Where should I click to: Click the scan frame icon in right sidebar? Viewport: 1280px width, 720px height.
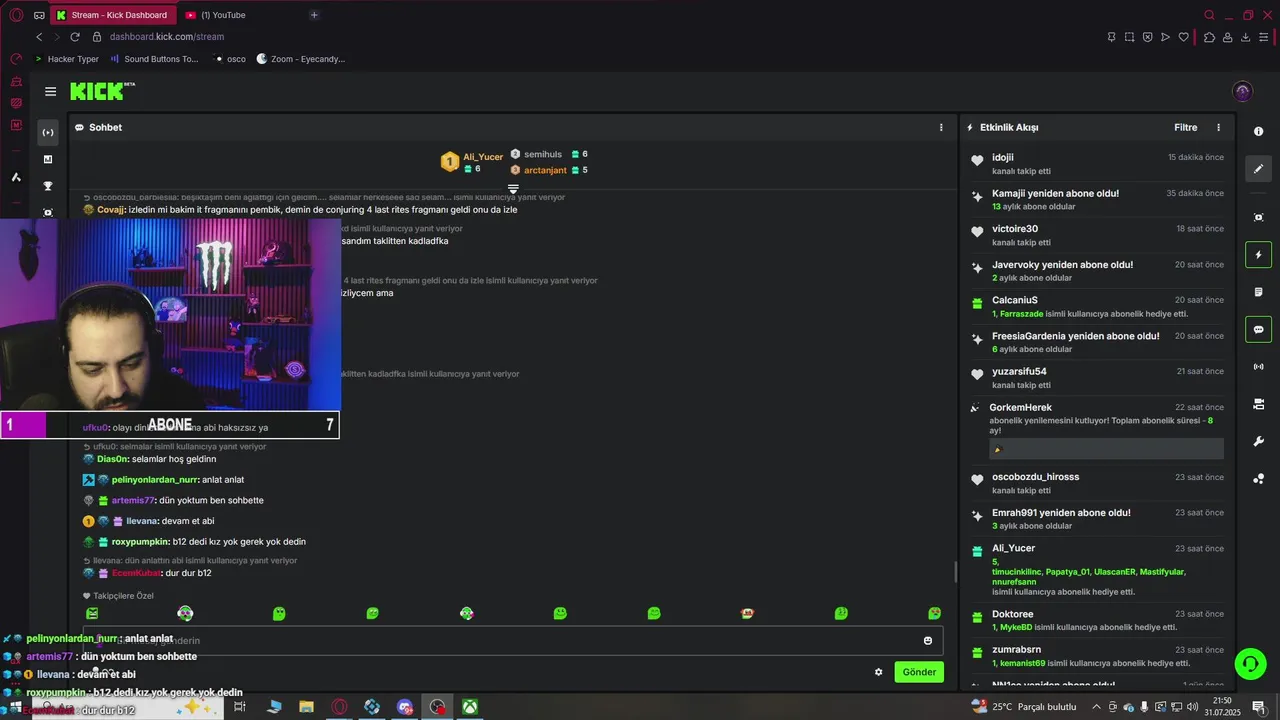click(1258, 217)
